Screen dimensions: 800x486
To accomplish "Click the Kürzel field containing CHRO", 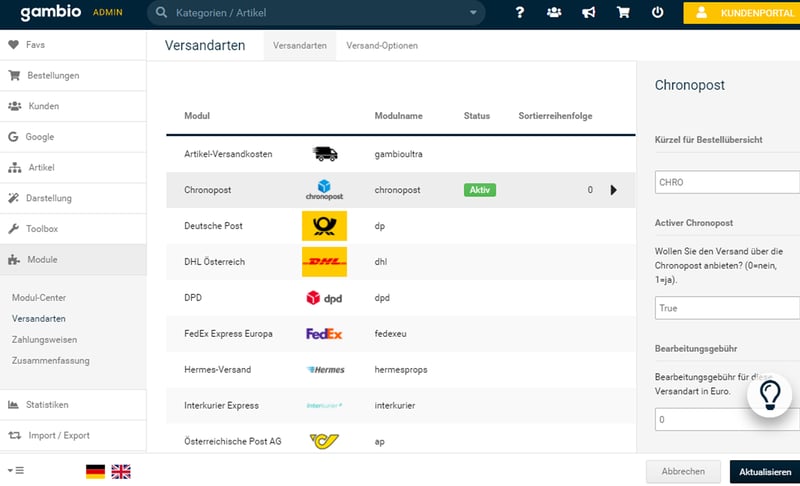I will coord(726,182).
